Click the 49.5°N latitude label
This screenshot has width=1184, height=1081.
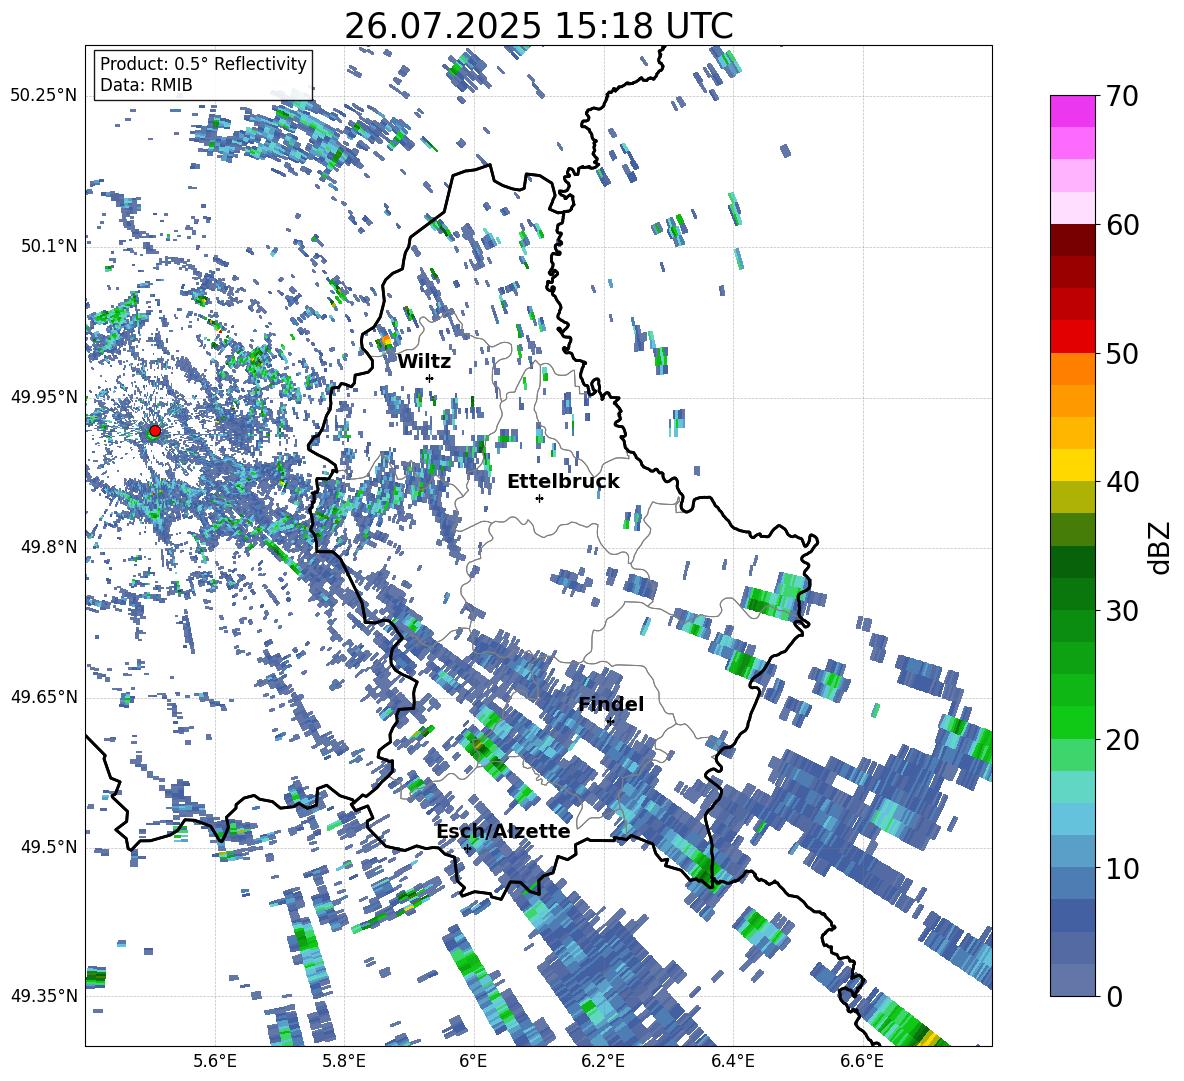(49, 847)
